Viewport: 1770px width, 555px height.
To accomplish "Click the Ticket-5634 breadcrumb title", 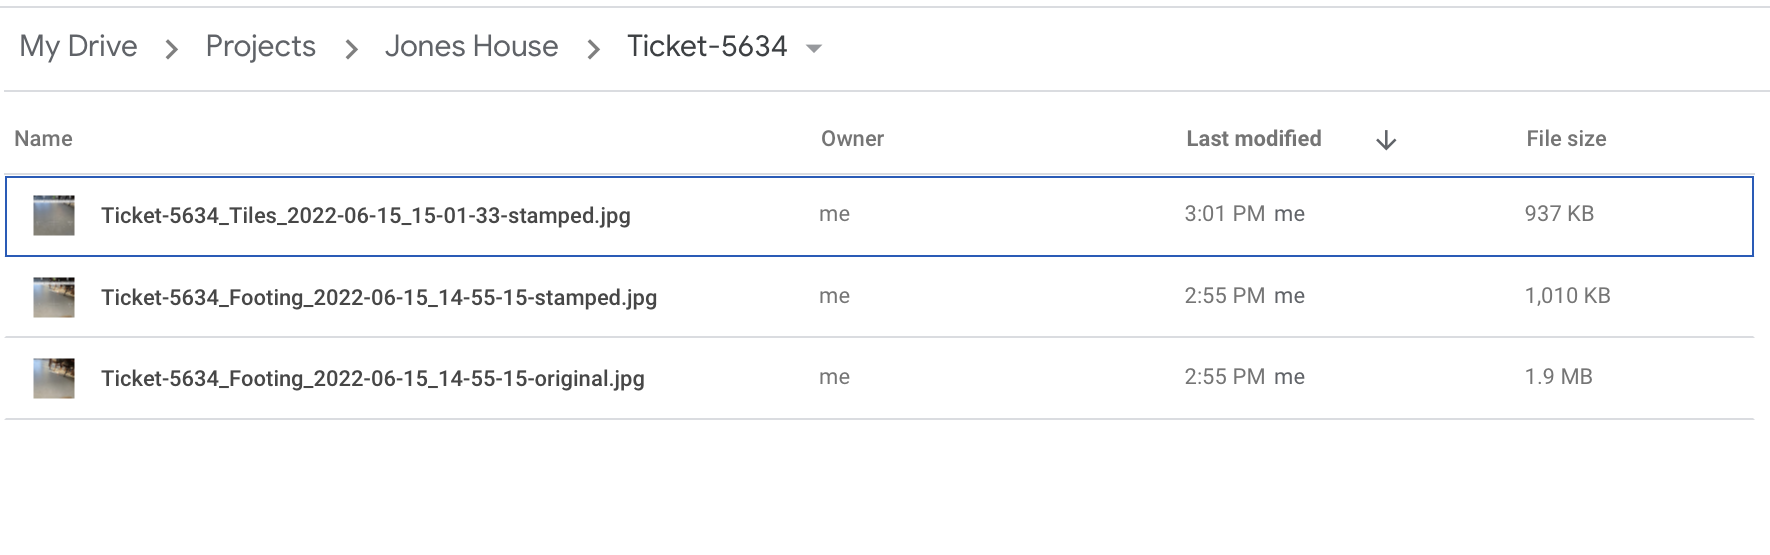I will point(707,46).
